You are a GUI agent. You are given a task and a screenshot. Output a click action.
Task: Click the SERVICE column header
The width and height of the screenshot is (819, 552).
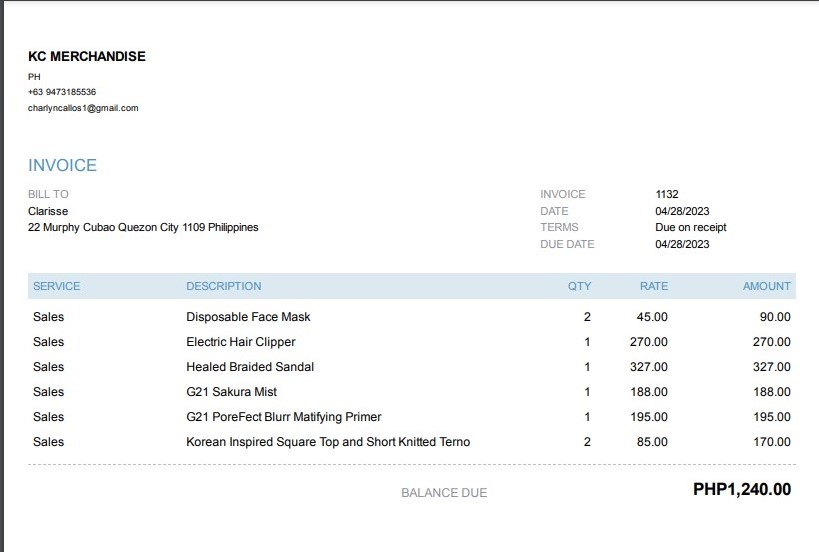click(x=56, y=286)
